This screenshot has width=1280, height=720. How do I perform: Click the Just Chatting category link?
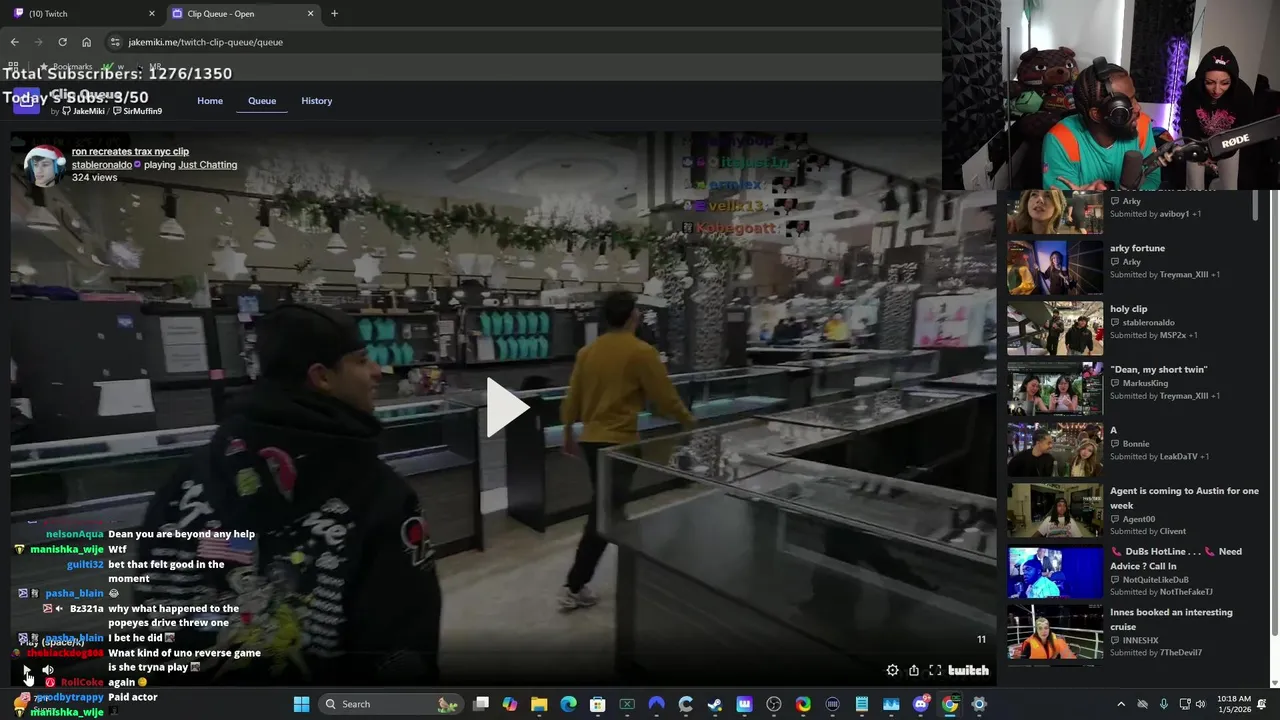(x=208, y=165)
